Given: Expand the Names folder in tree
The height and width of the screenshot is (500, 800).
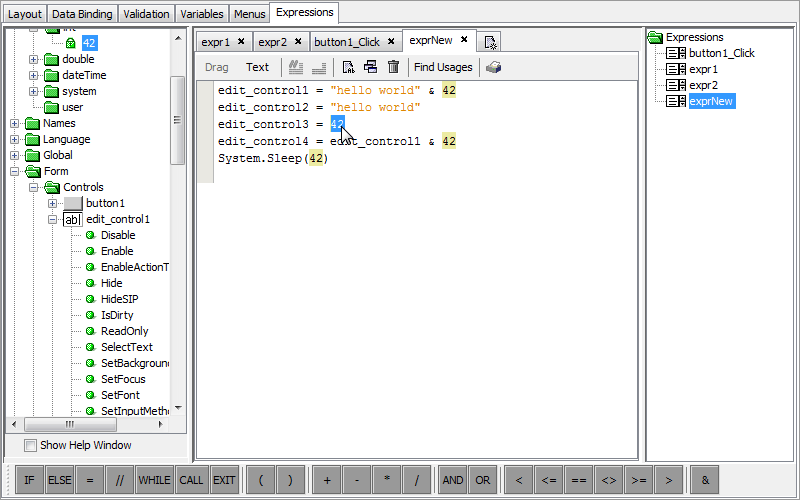Looking at the screenshot, I should (x=15, y=123).
